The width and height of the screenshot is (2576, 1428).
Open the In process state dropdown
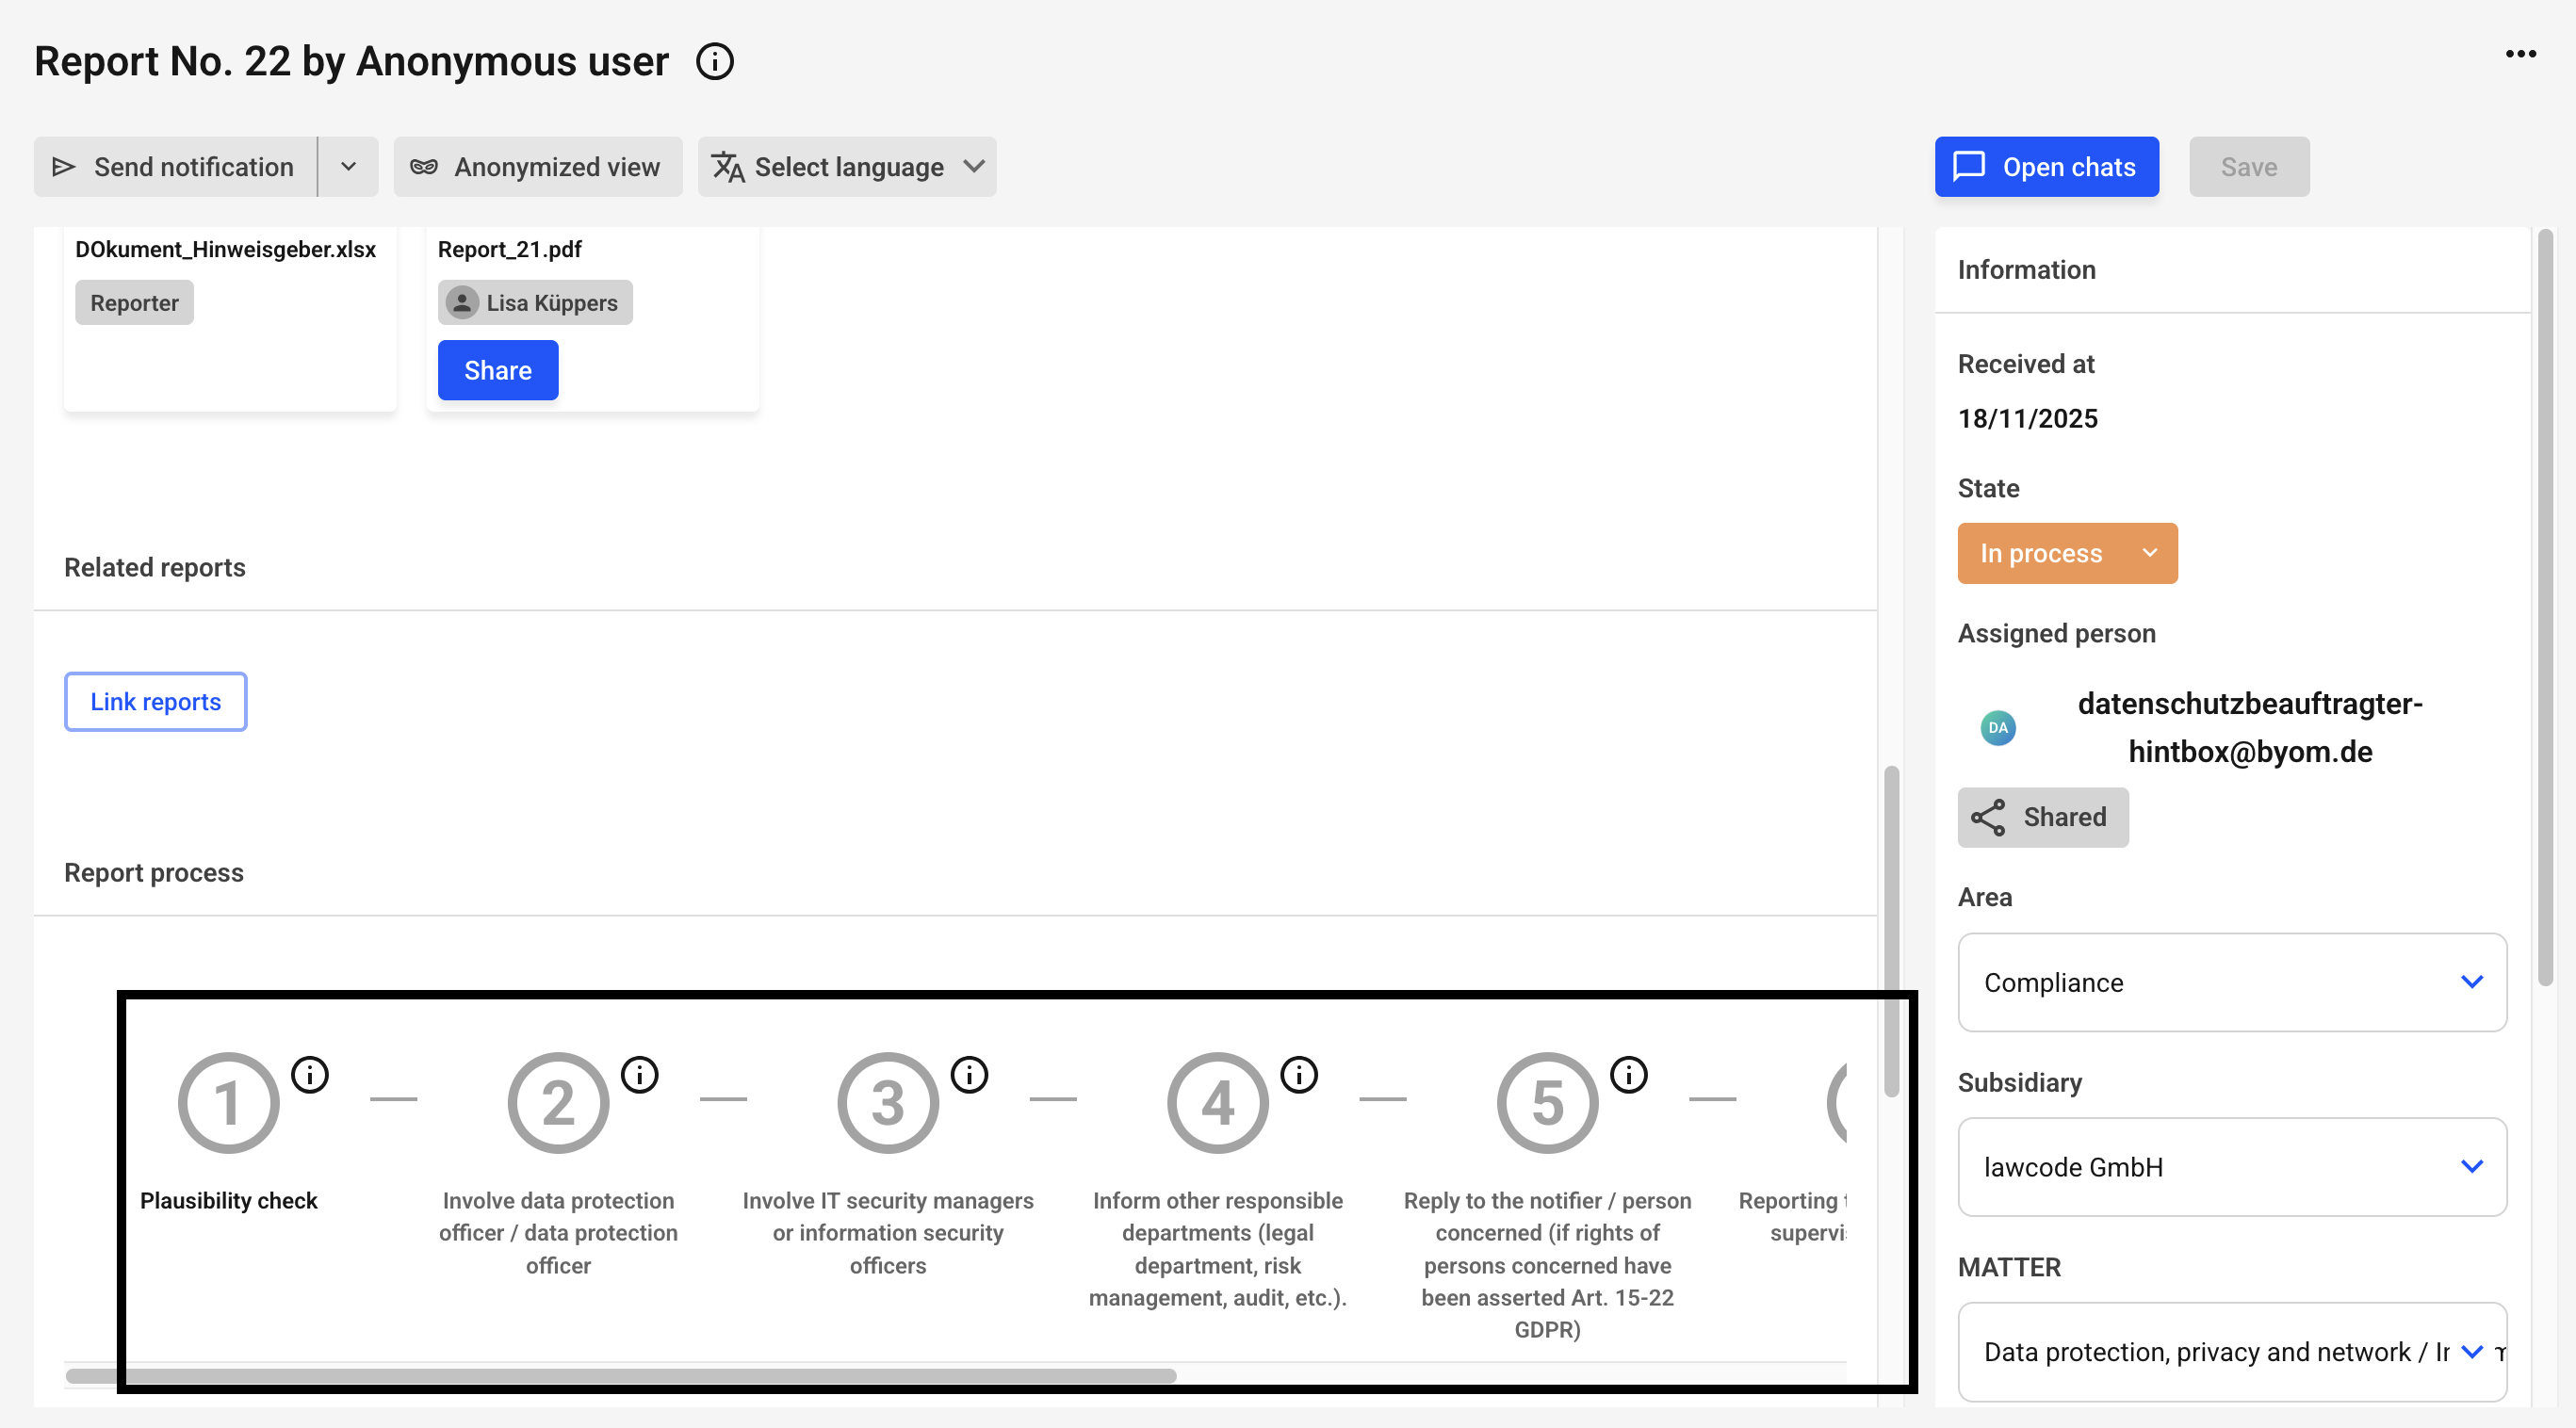point(2066,553)
